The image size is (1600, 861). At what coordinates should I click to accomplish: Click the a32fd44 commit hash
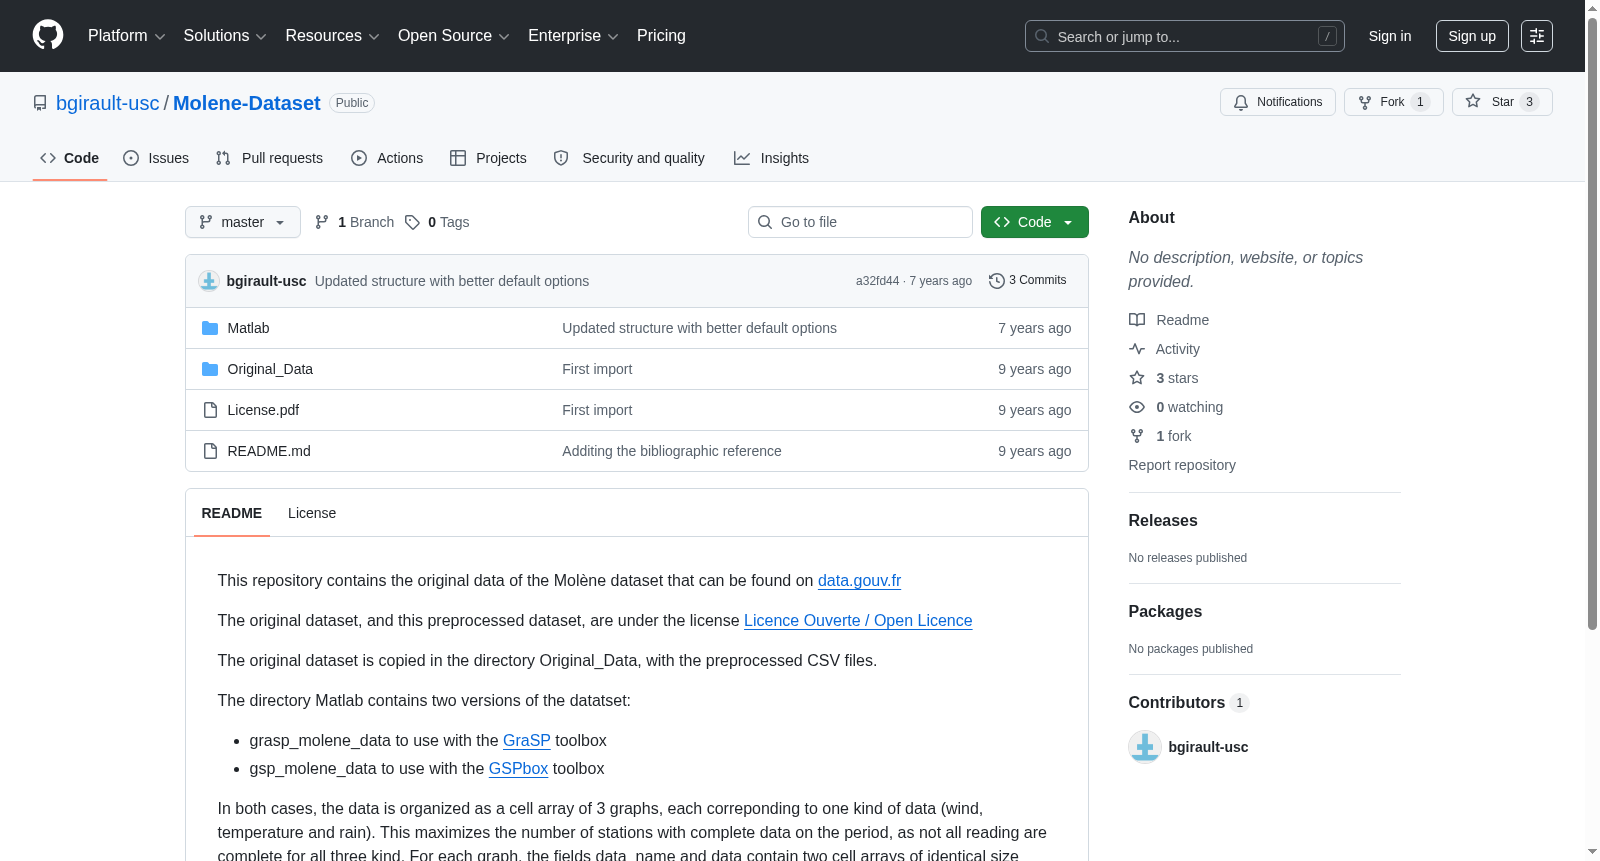[877, 281]
